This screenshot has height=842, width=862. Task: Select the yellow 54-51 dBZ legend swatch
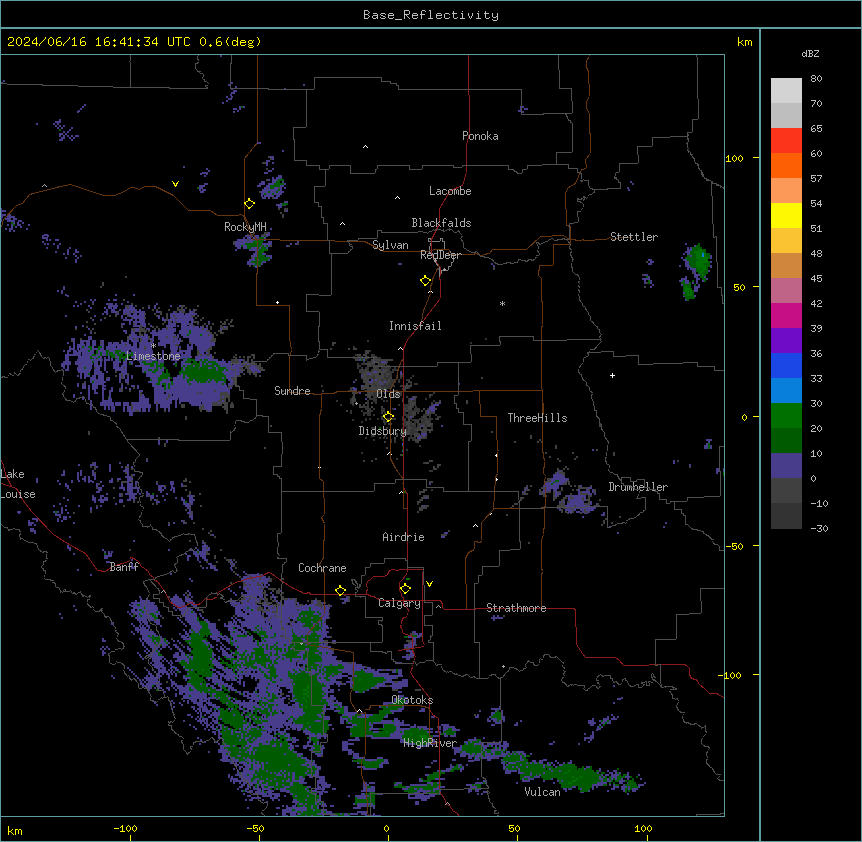[x=786, y=215]
